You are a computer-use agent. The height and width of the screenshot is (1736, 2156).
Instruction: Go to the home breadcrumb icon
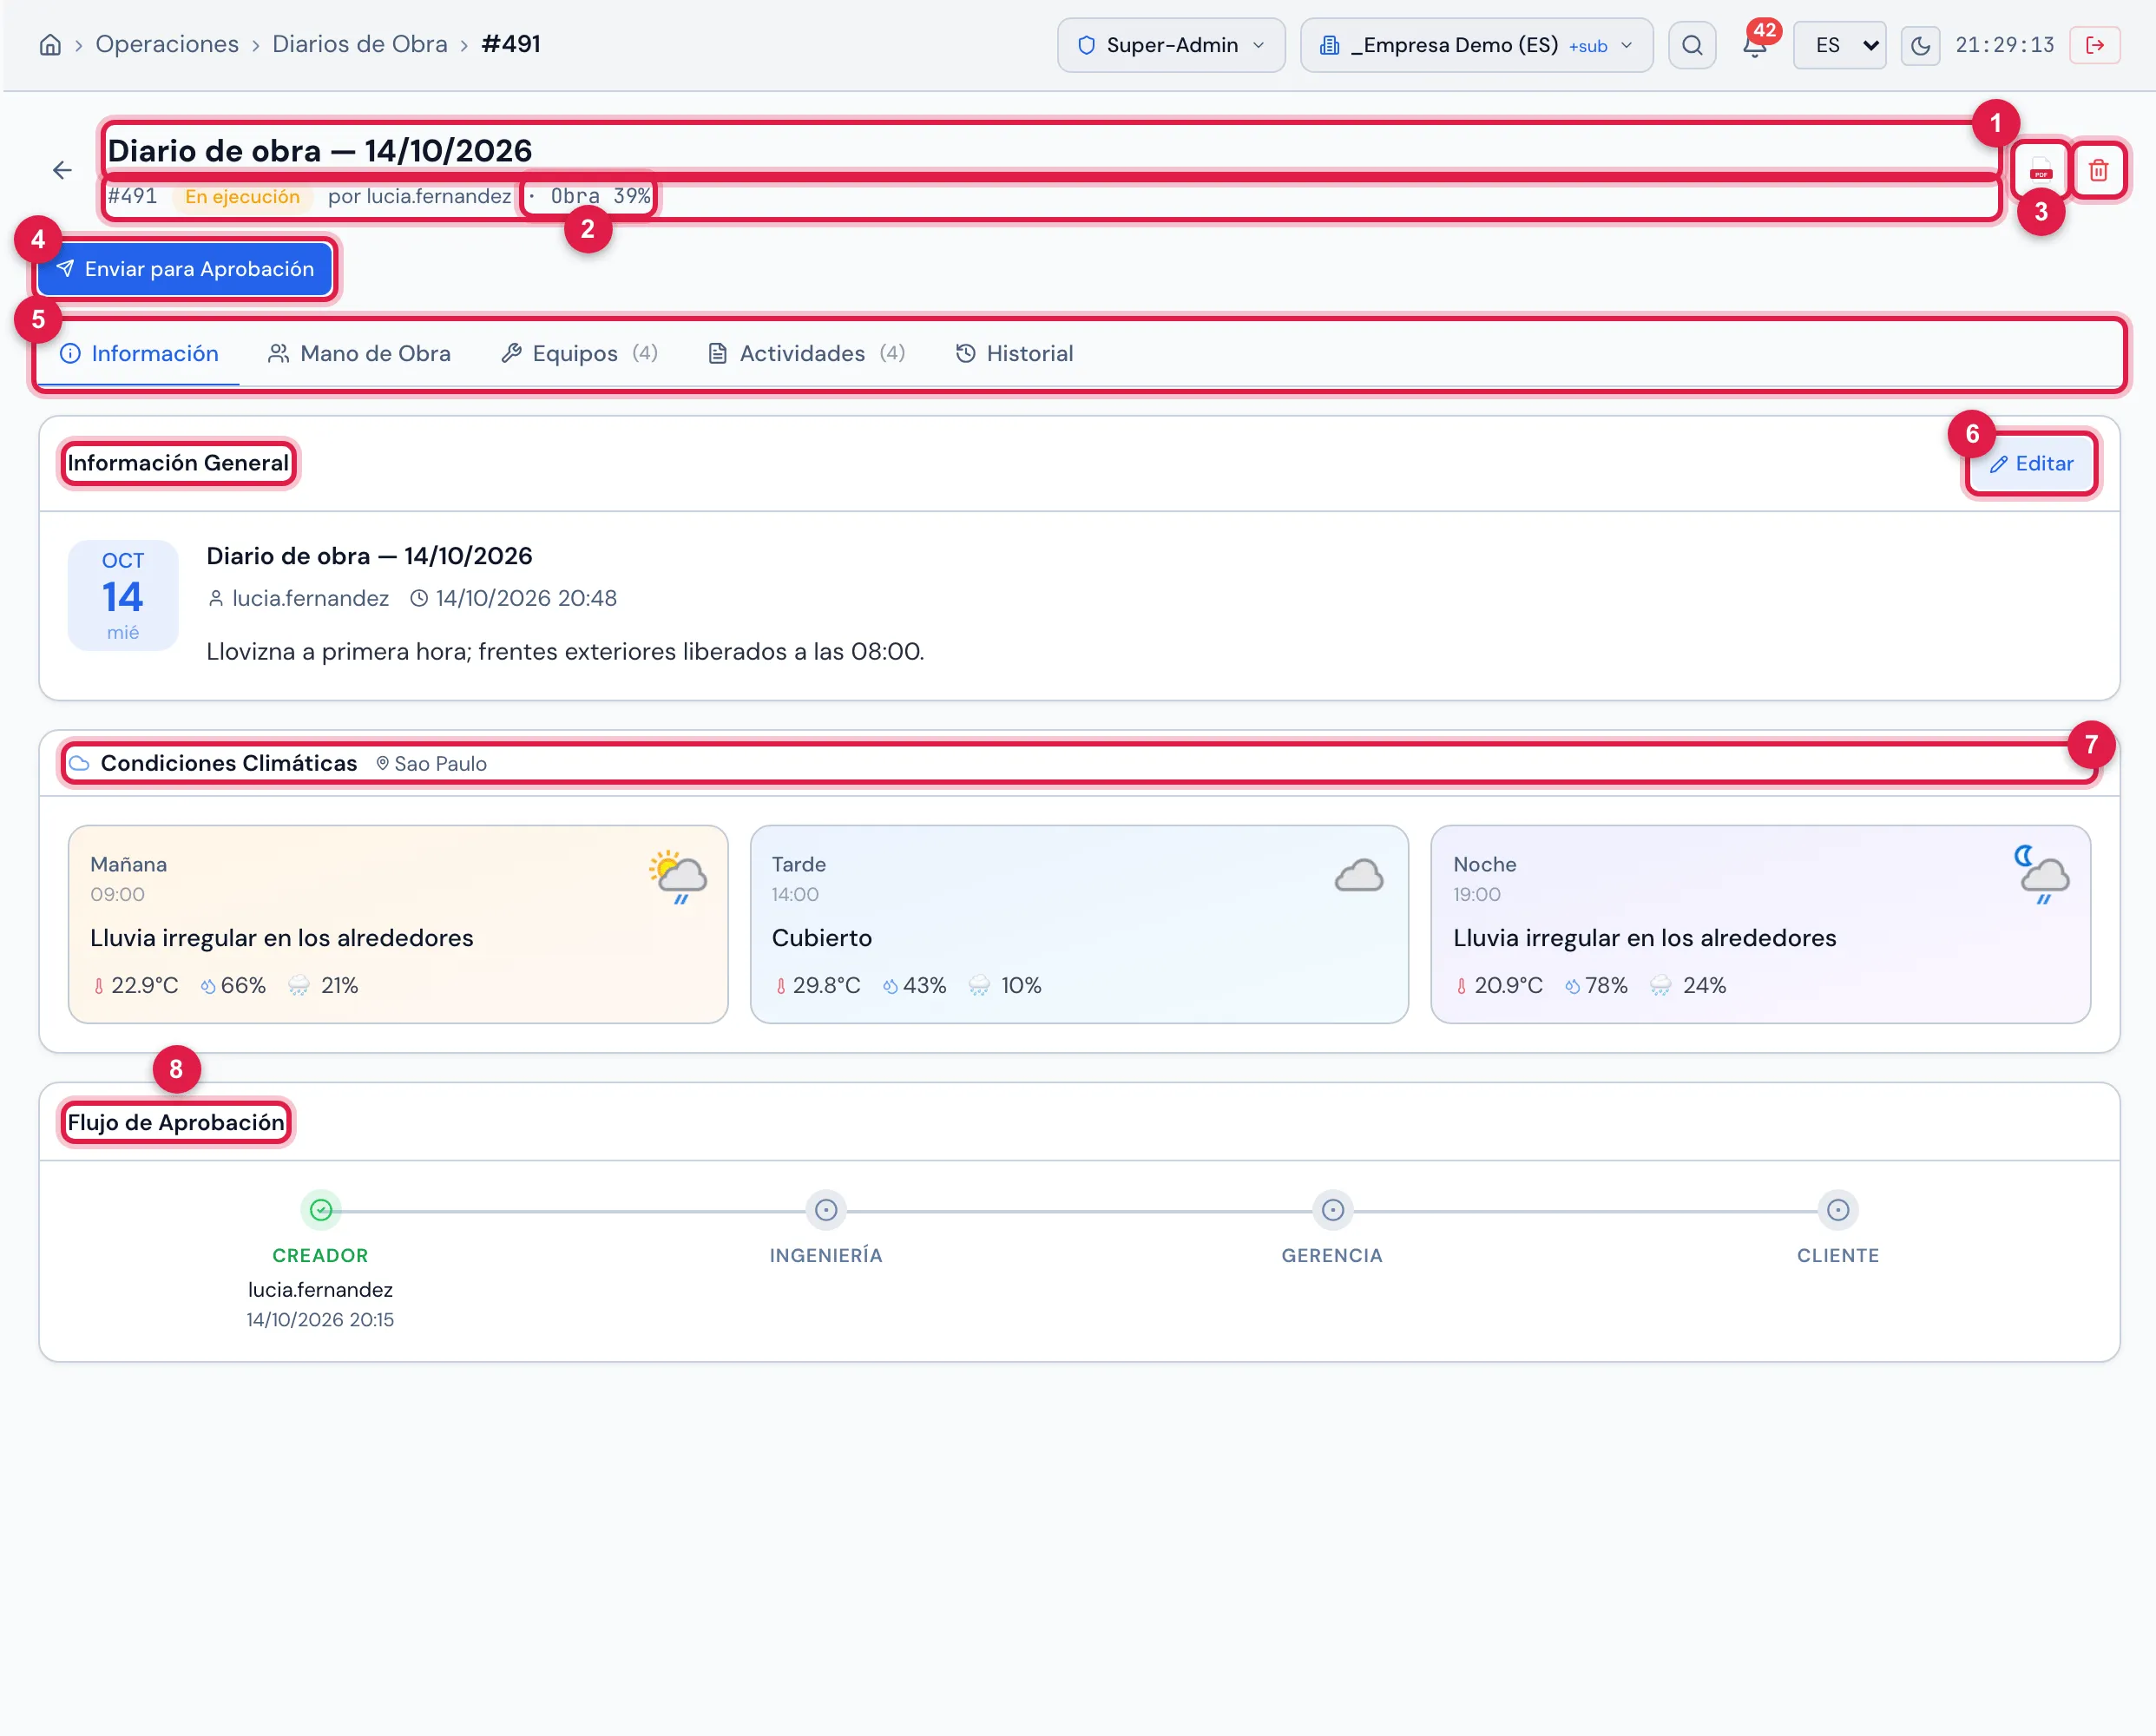pos(50,45)
